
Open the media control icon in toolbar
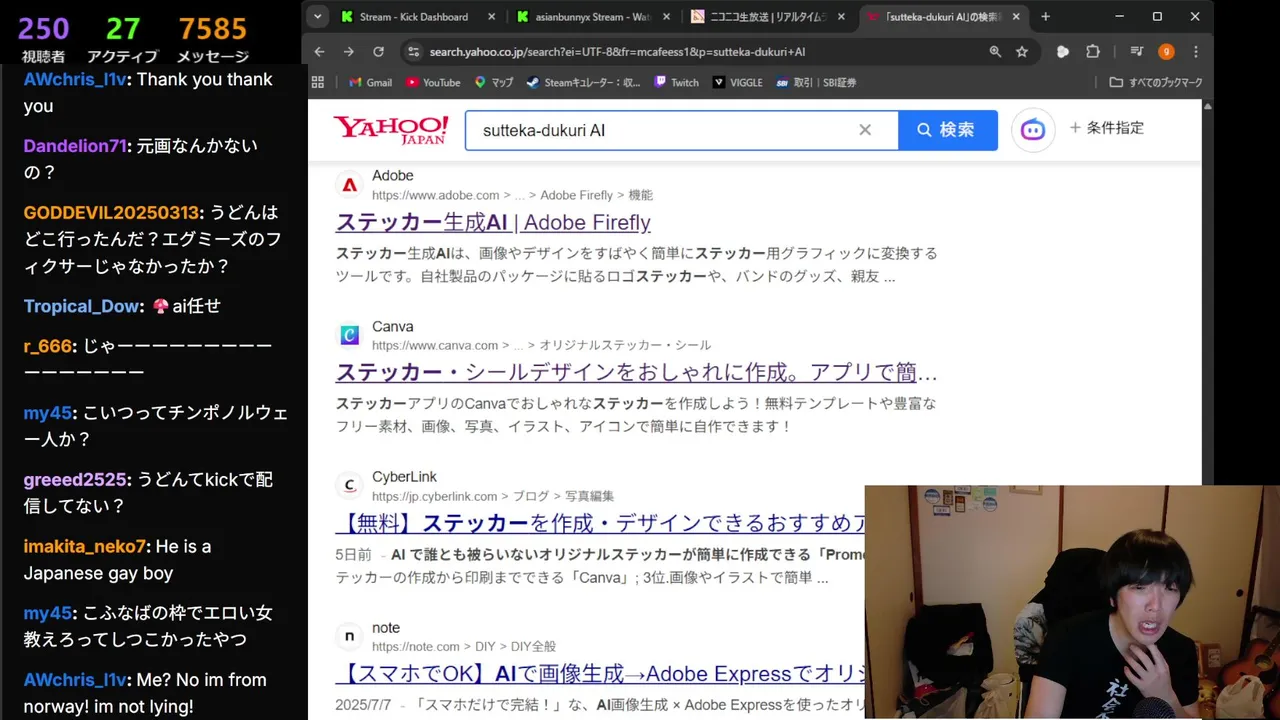(1136, 52)
